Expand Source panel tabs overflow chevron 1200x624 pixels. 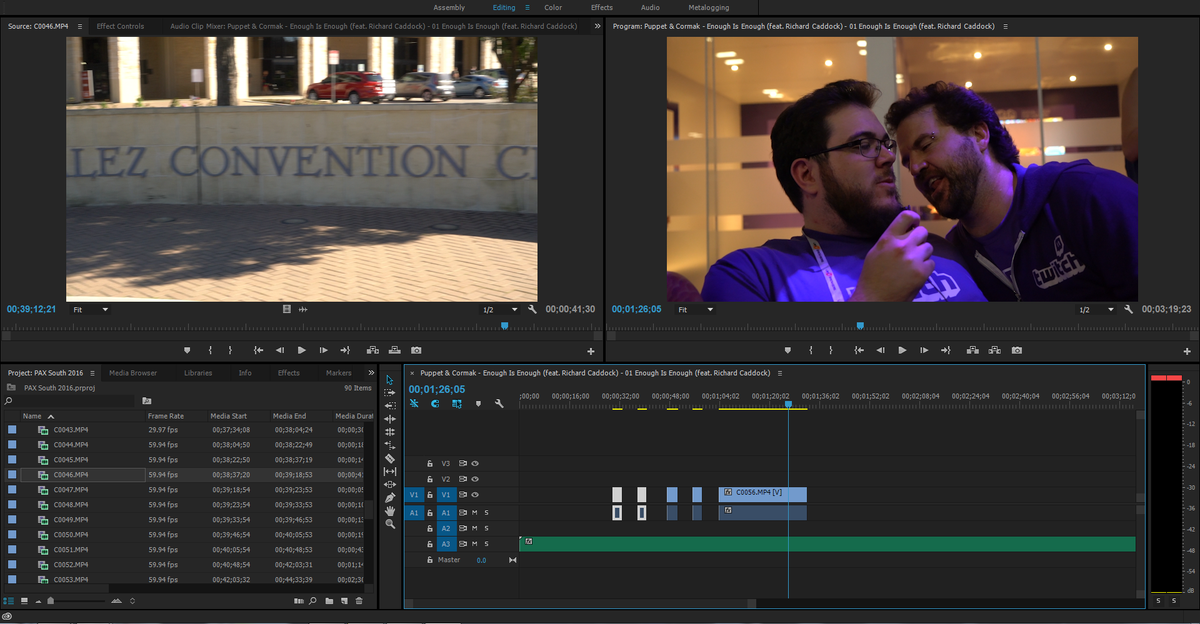click(x=597, y=26)
